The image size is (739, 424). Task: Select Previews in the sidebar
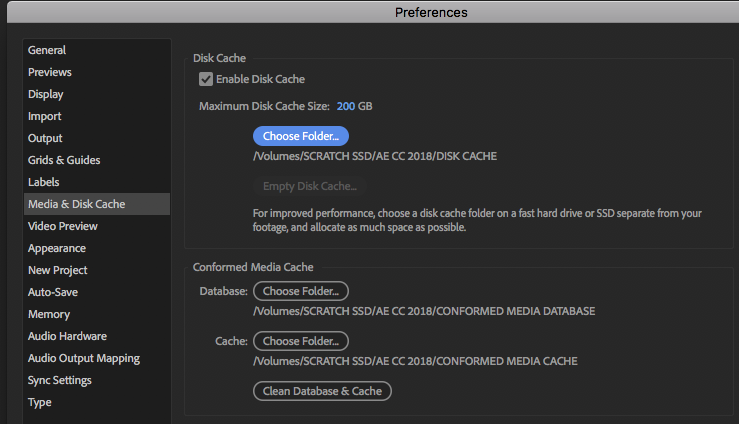coord(50,72)
